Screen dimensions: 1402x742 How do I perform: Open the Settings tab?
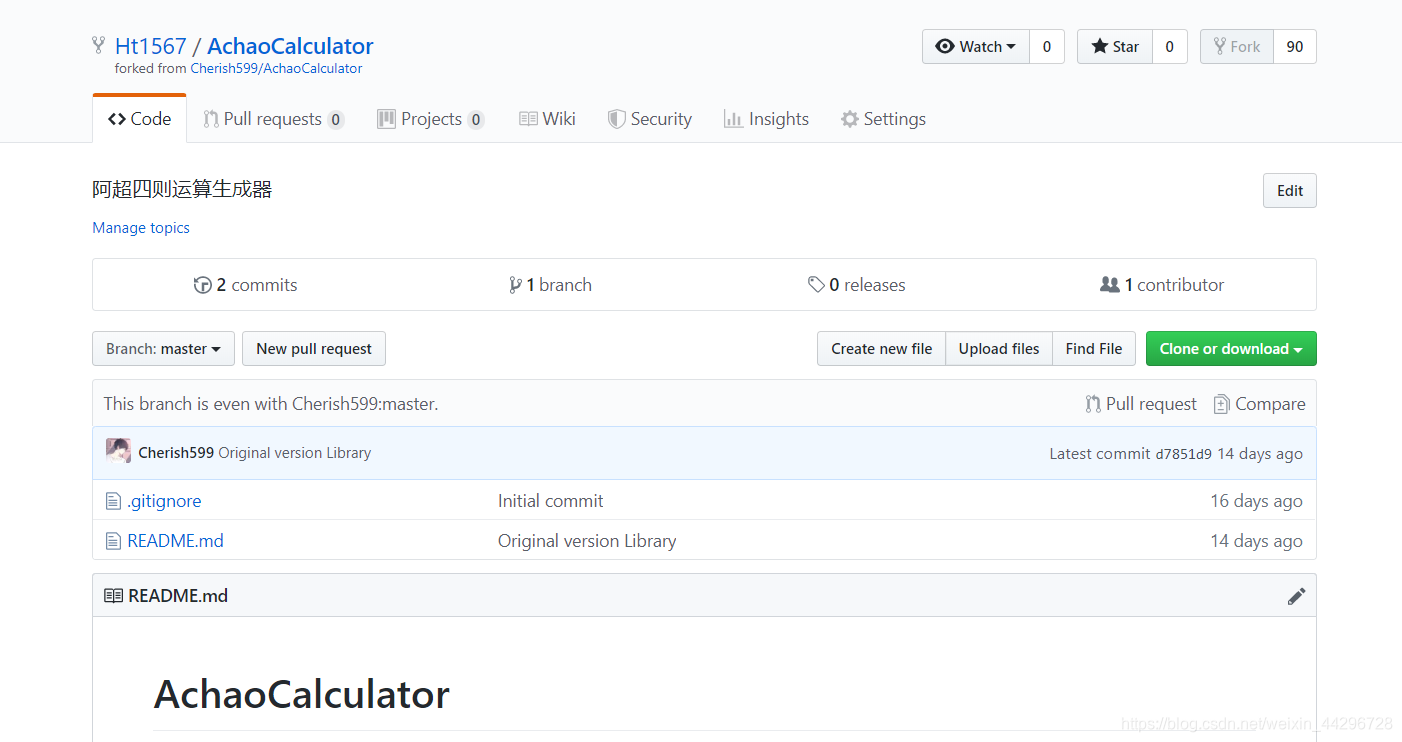[x=883, y=119]
